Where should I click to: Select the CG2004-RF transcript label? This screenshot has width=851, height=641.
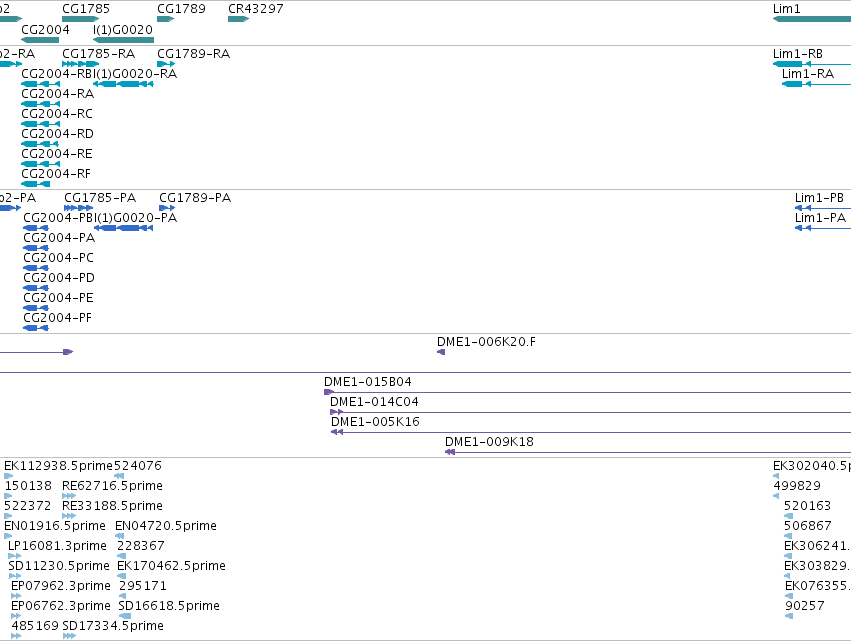[56, 174]
